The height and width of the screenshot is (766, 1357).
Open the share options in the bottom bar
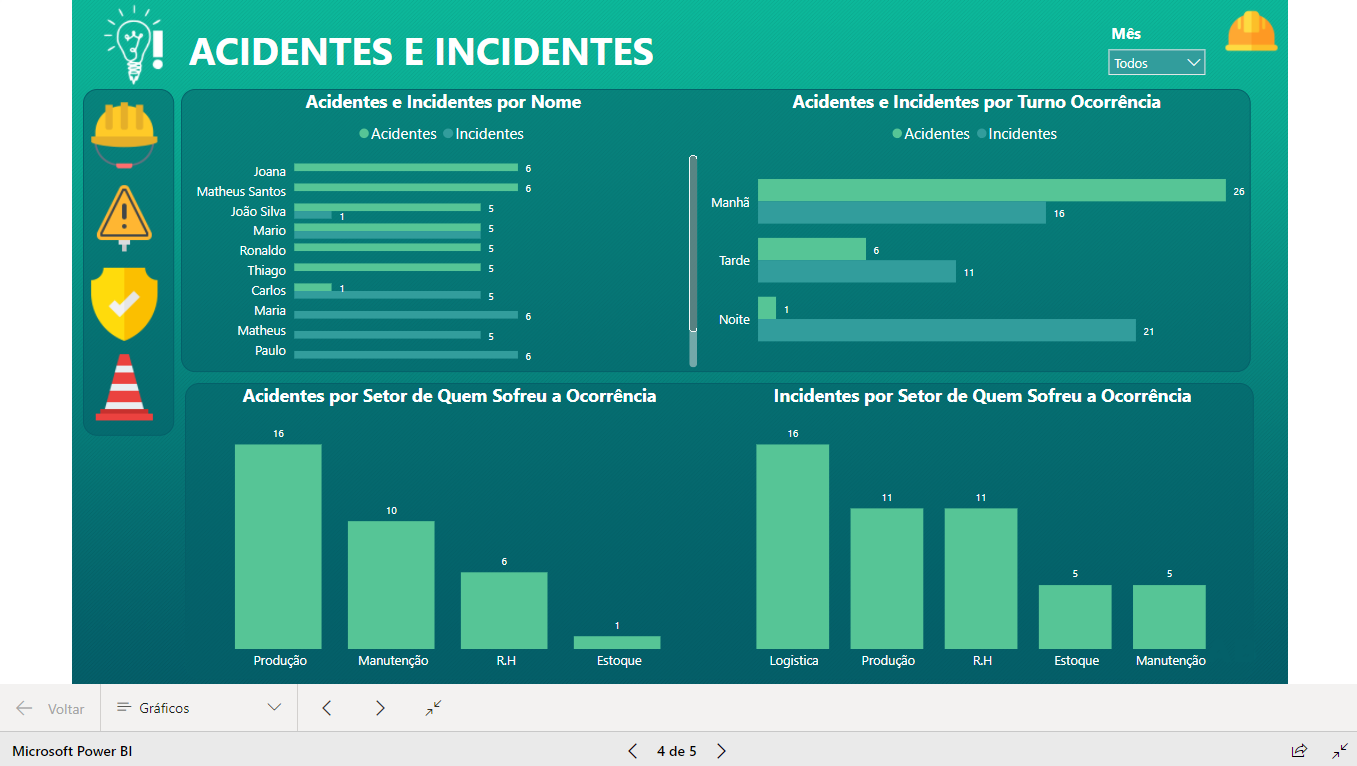pyautogui.click(x=1299, y=751)
